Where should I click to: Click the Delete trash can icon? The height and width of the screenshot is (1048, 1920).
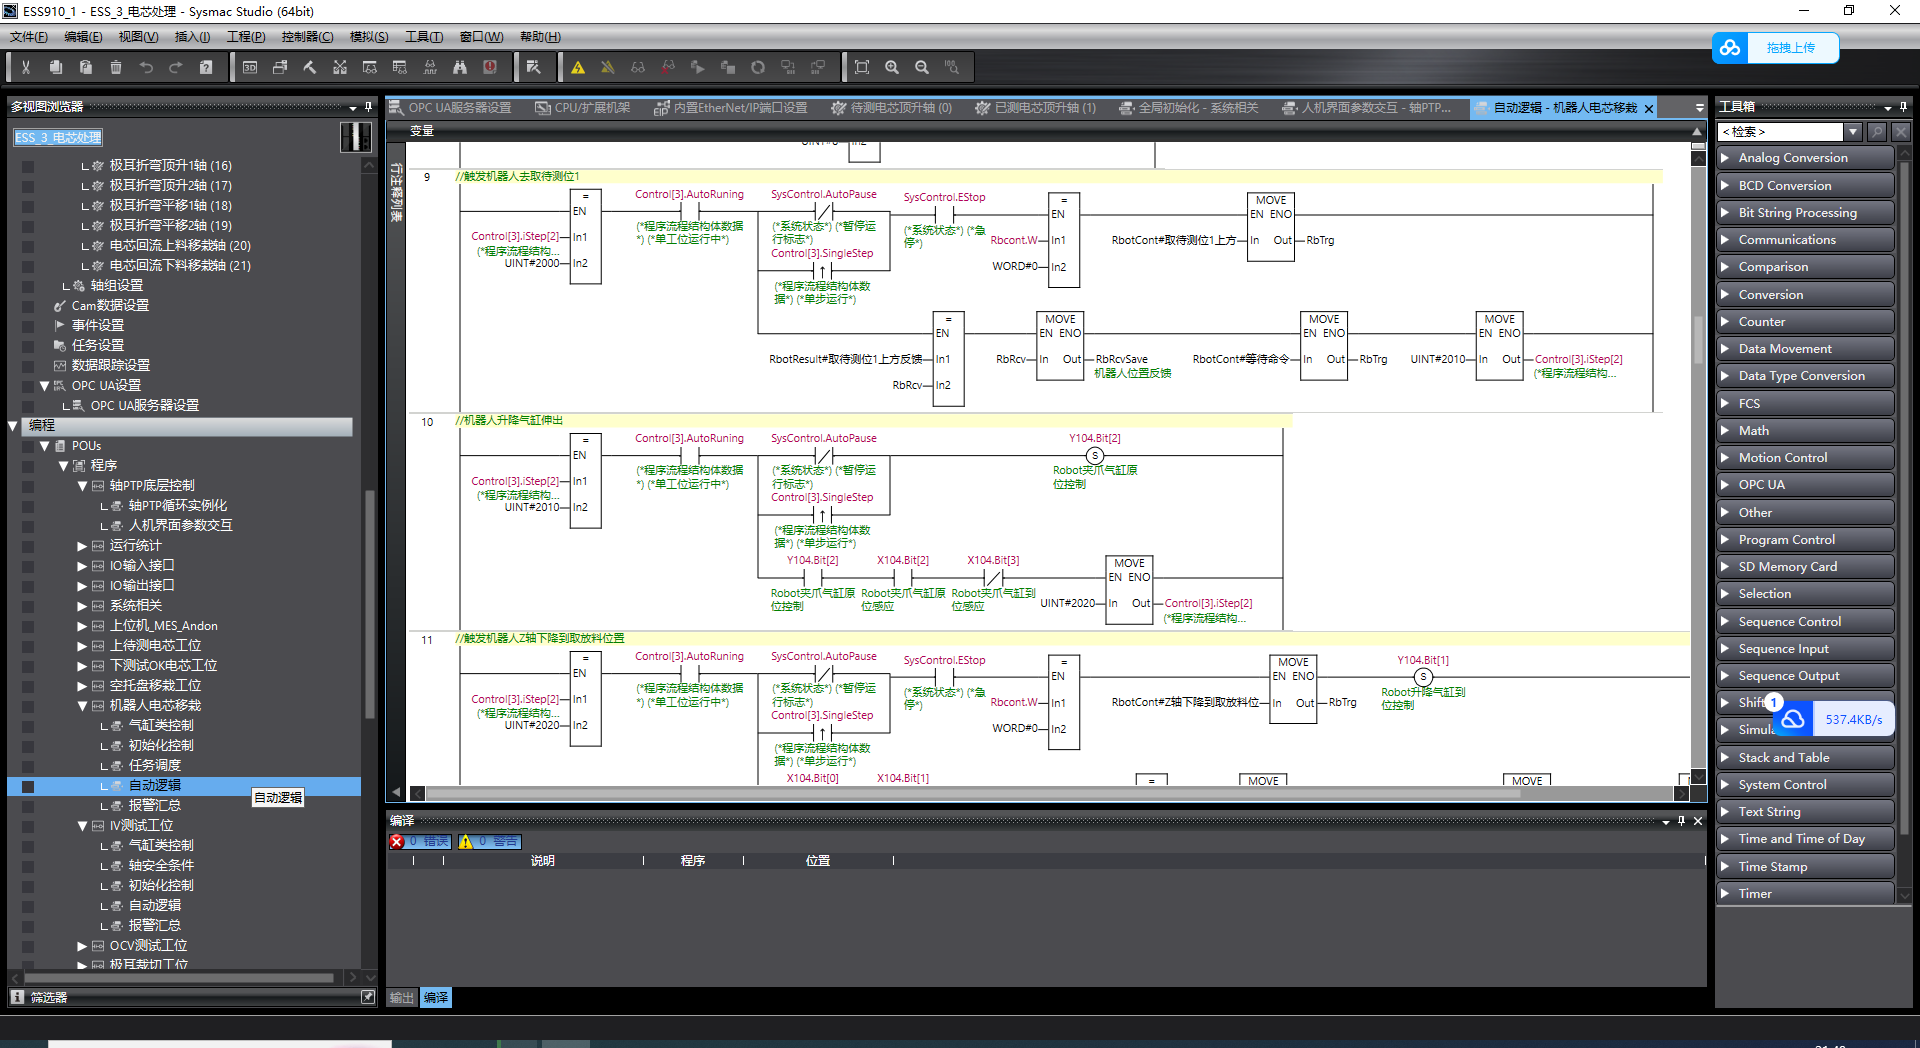tap(116, 67)
